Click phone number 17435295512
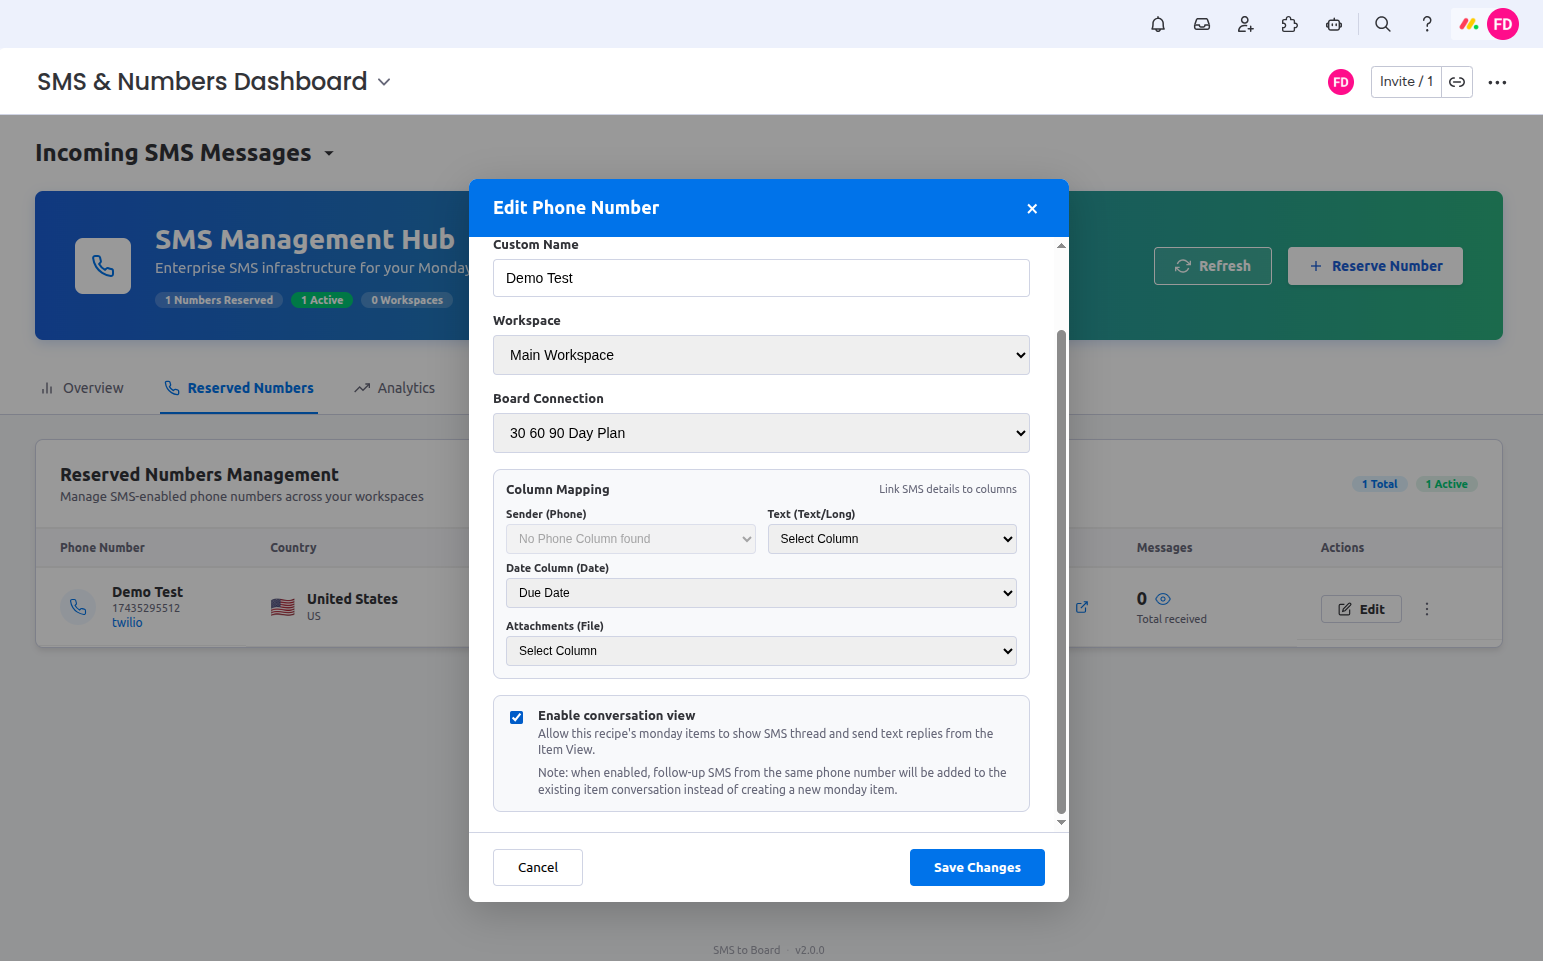The image size is (1543, 961). click(x=146, y=608)
